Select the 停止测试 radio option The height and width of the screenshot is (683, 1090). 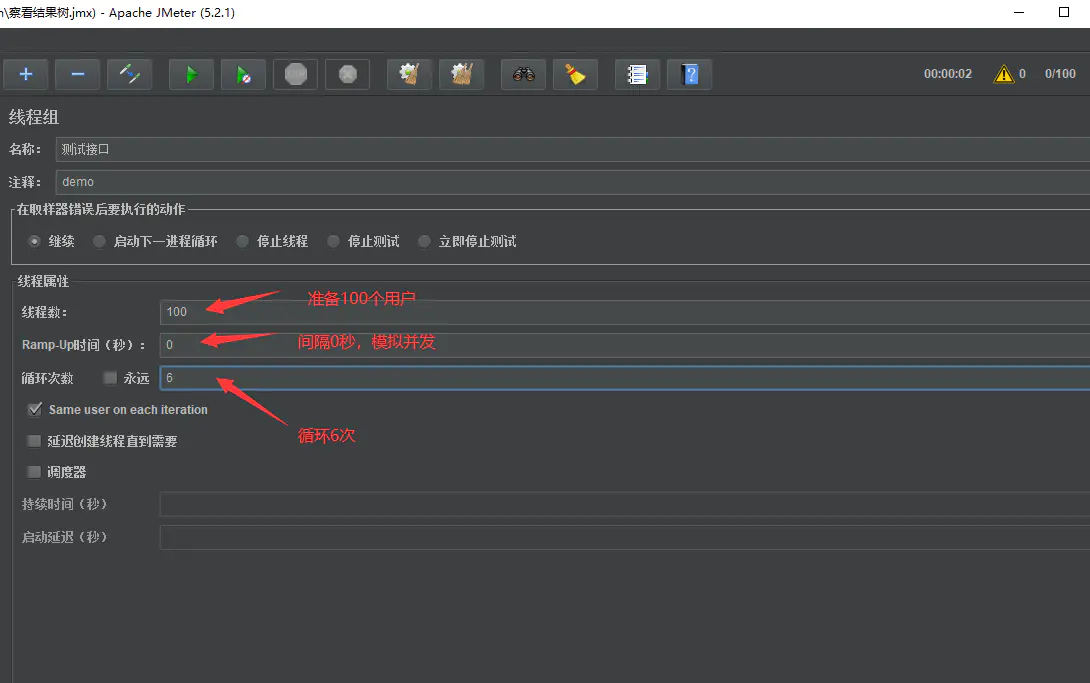coord(333,241)
